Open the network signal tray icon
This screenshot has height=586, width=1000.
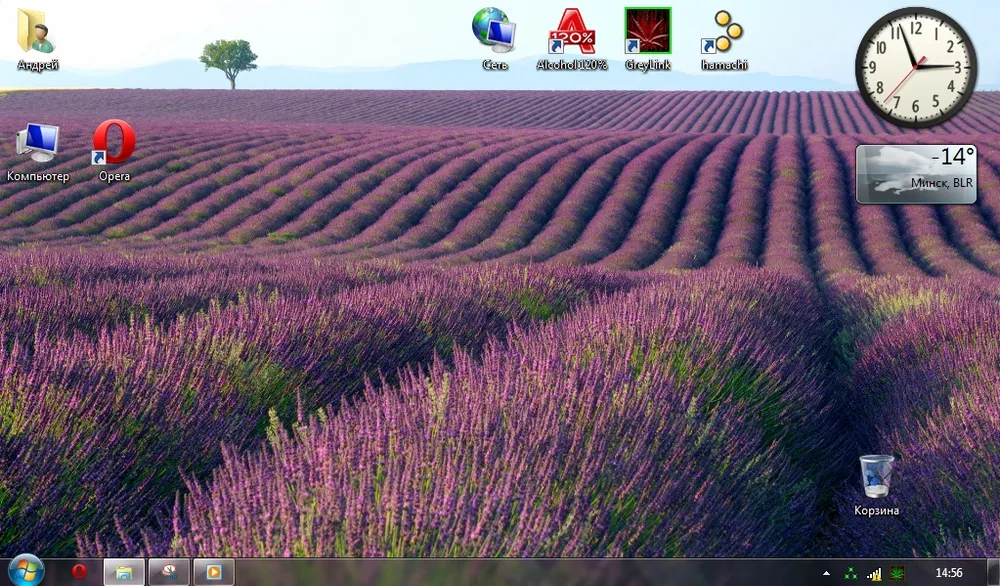[x=874, y=573]
